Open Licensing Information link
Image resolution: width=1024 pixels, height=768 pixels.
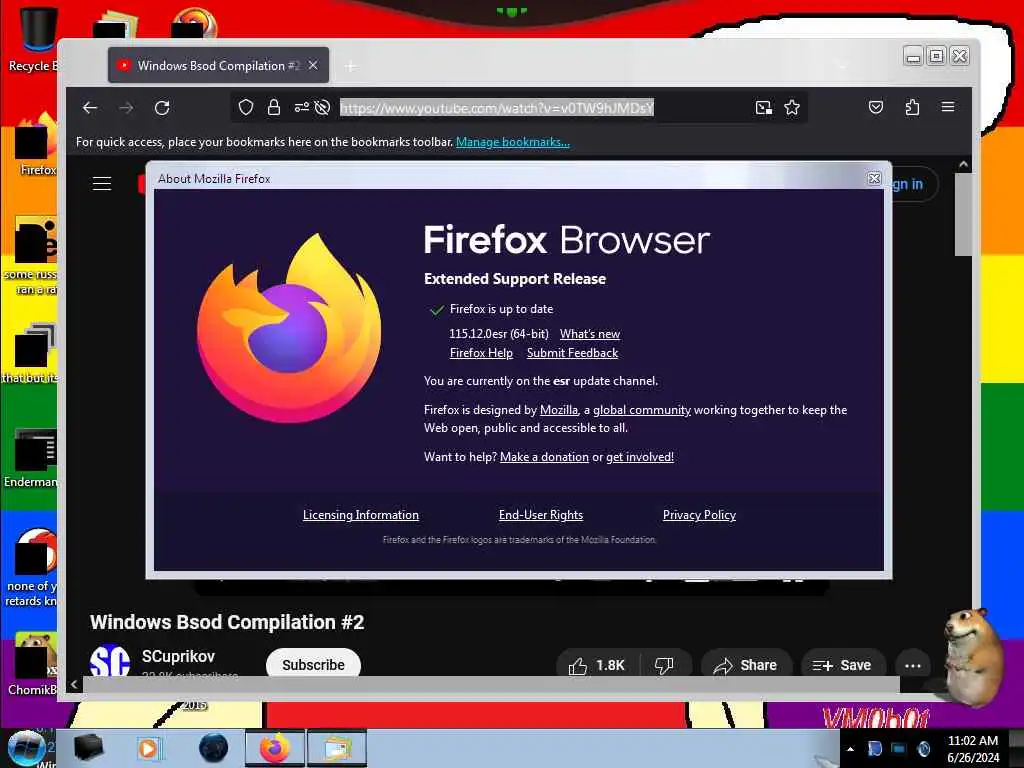coord(360,515)
